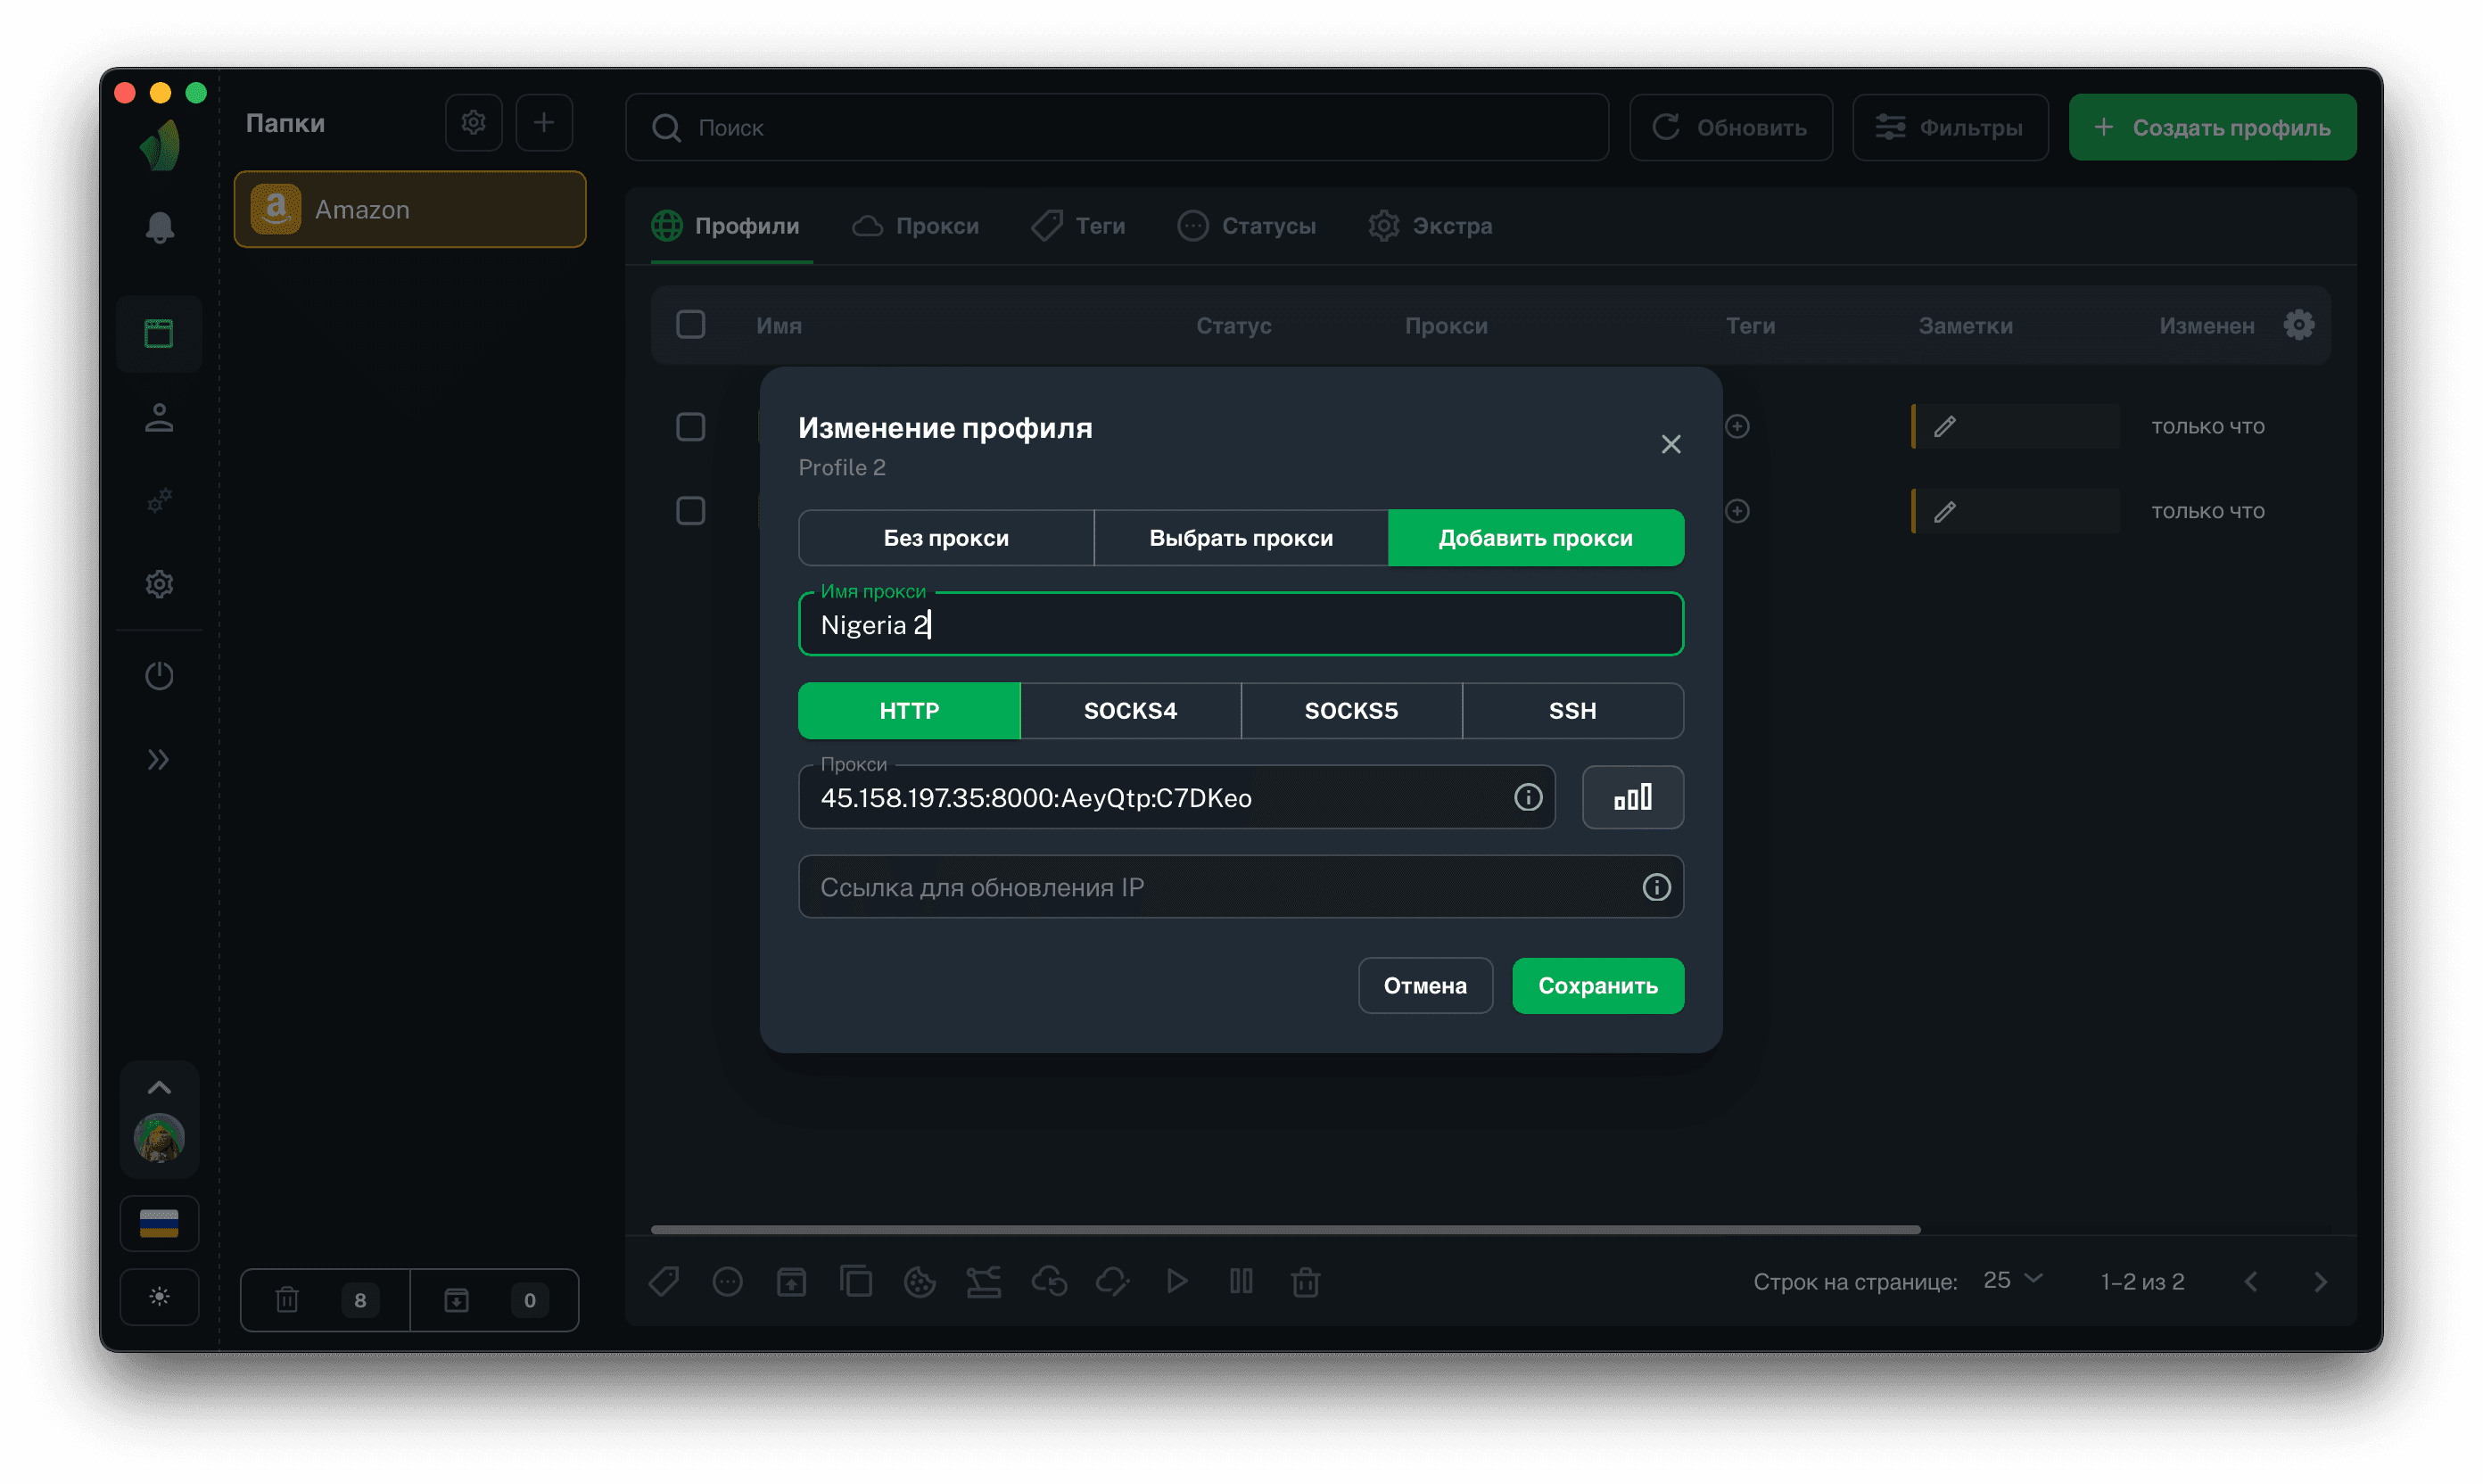2483x1484 pixels.
Task: Click the table columns settings gear
Action: point(2298,325)
